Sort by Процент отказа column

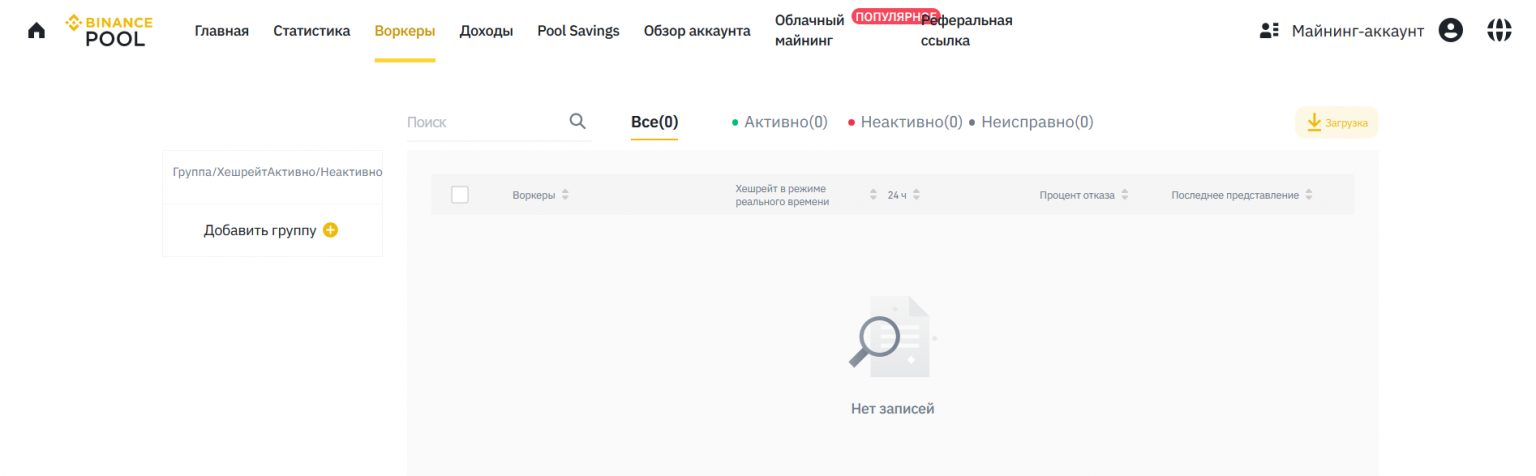[x=1125, y=195]
